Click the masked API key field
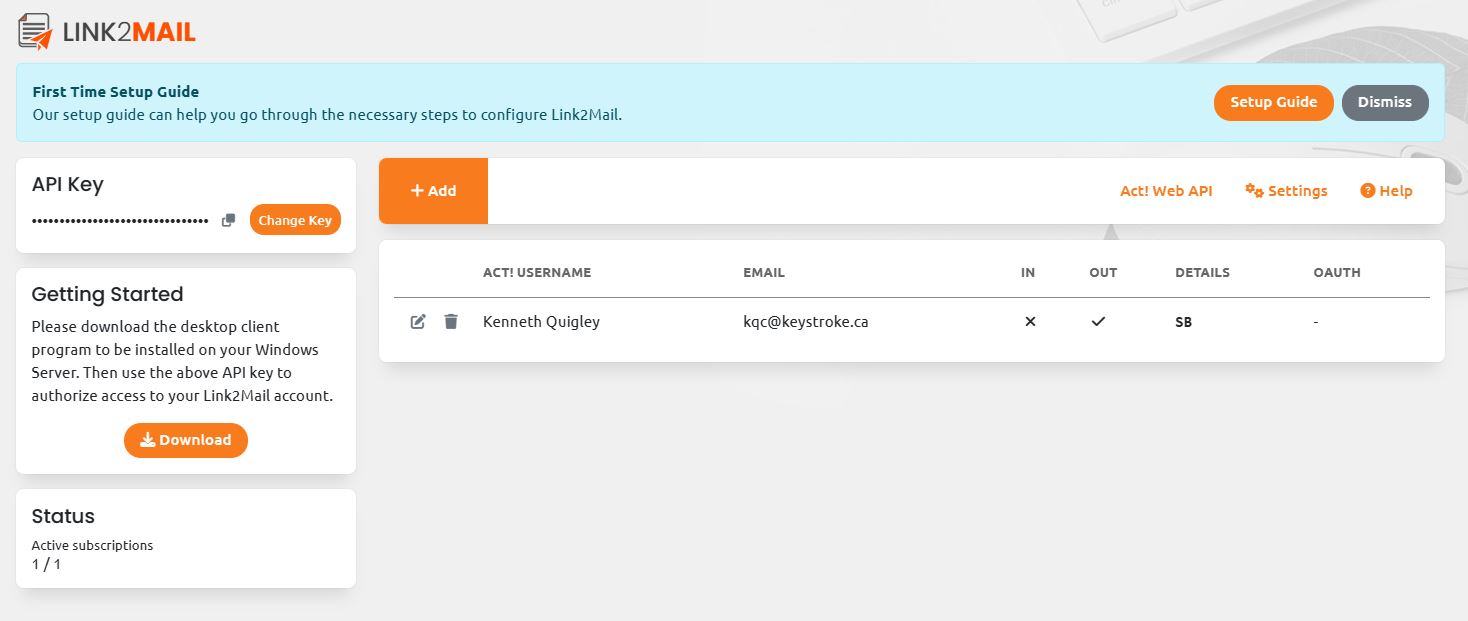This screenshot has height=621, width=1468. click(120, 220)
